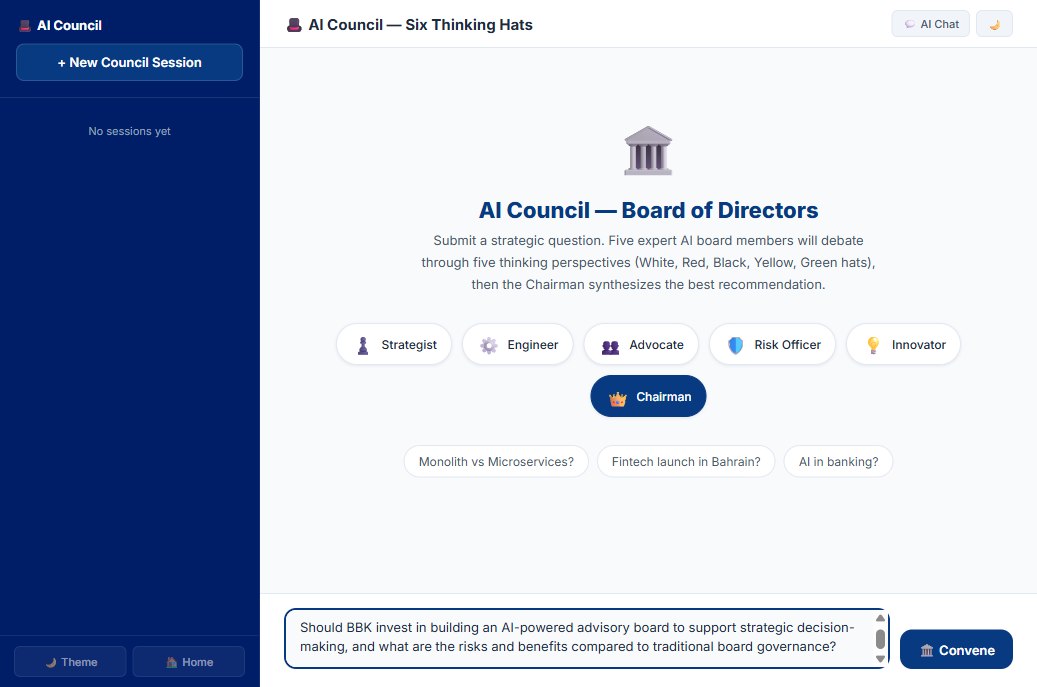Image resolution: width=1037 pixels, height=687 pixels.
Task: Click the chess pawn Strategist icon
Action: tap(362, 345)
